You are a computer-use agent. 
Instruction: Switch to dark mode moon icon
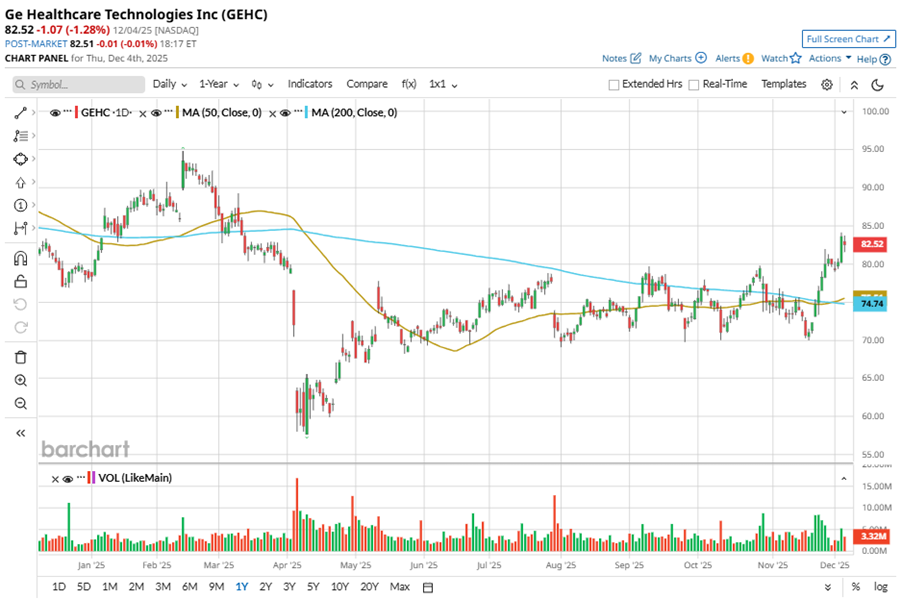(877, 85)
